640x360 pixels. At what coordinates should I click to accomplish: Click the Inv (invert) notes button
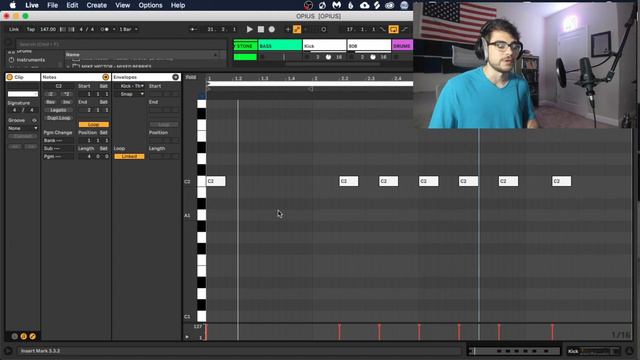click(x=66, y=102)
